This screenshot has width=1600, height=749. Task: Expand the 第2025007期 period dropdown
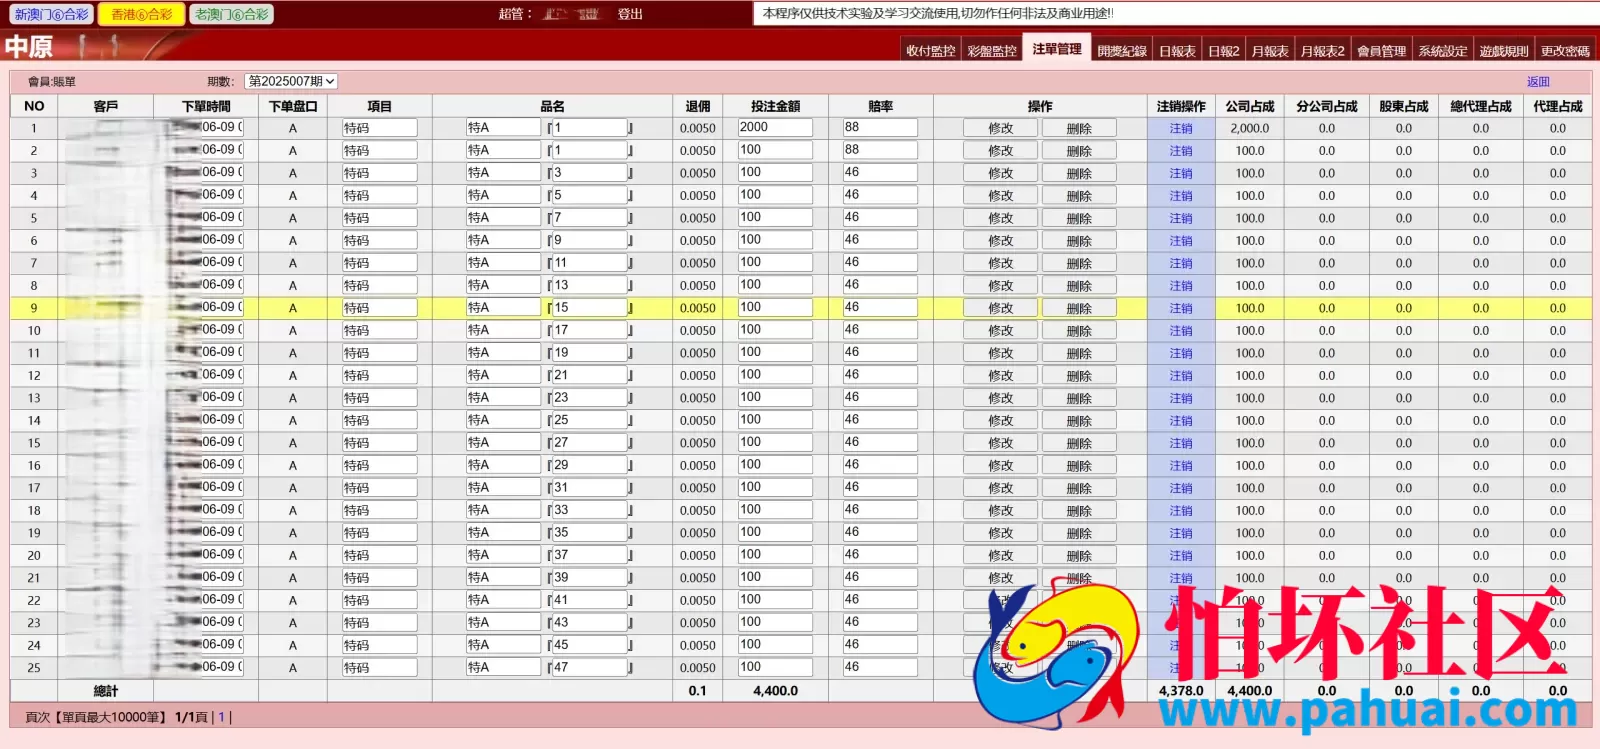click(x=291, y=81)
